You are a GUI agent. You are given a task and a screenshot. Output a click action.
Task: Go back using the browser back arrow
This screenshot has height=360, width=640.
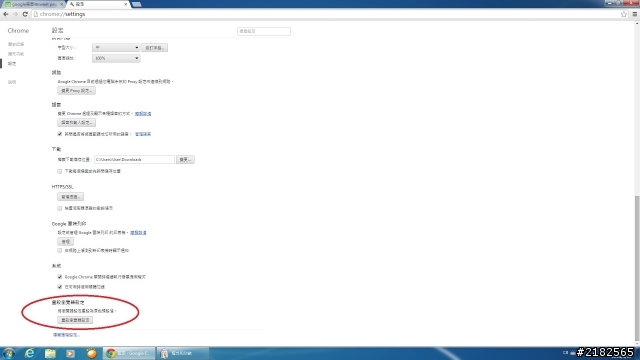pyautogui.click(x=6, y=14)
